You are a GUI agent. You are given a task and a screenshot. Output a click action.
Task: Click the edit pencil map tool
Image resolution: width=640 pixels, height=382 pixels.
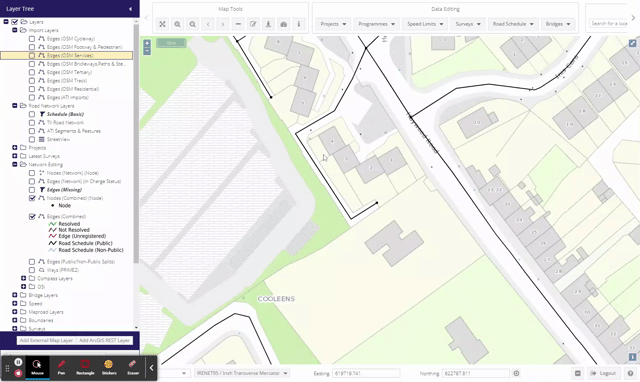[x=253, y=24]
